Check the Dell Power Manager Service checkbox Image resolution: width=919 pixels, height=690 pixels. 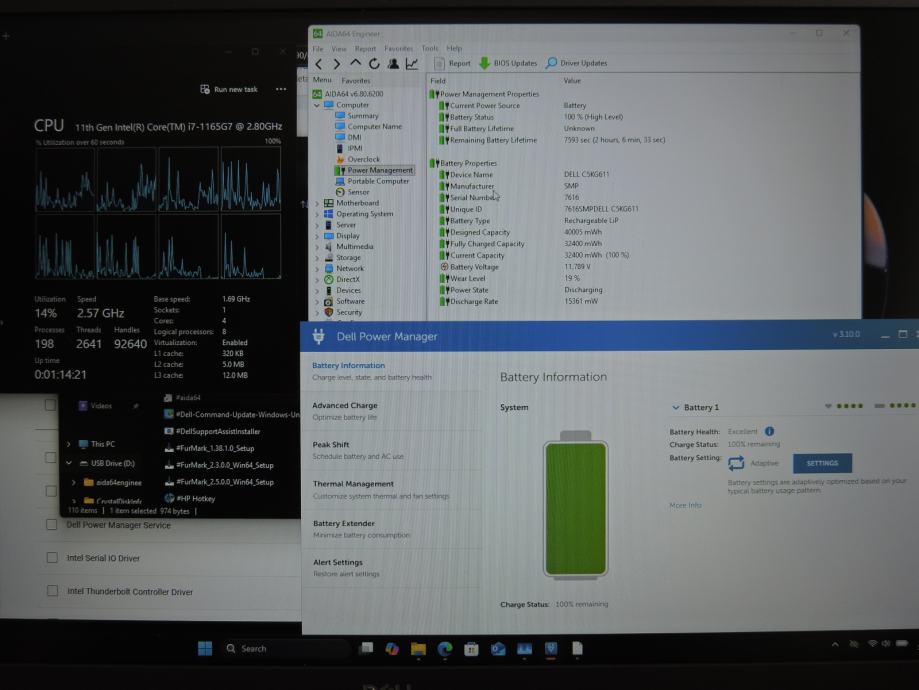pos(52,524)
